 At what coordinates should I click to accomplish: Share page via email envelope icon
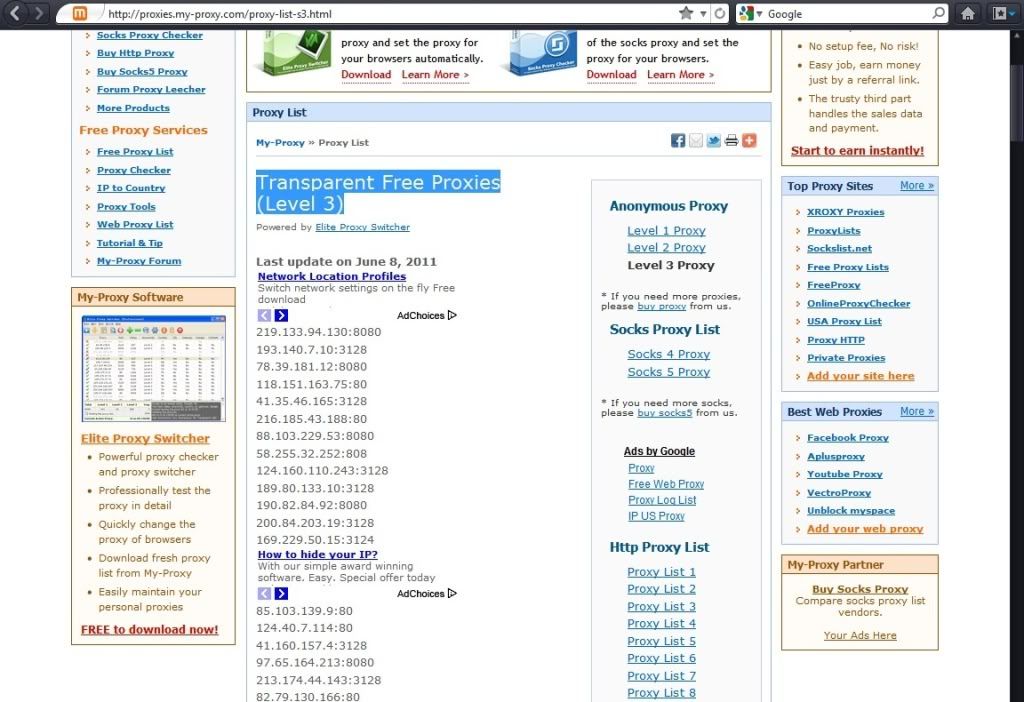pos(696,140)
